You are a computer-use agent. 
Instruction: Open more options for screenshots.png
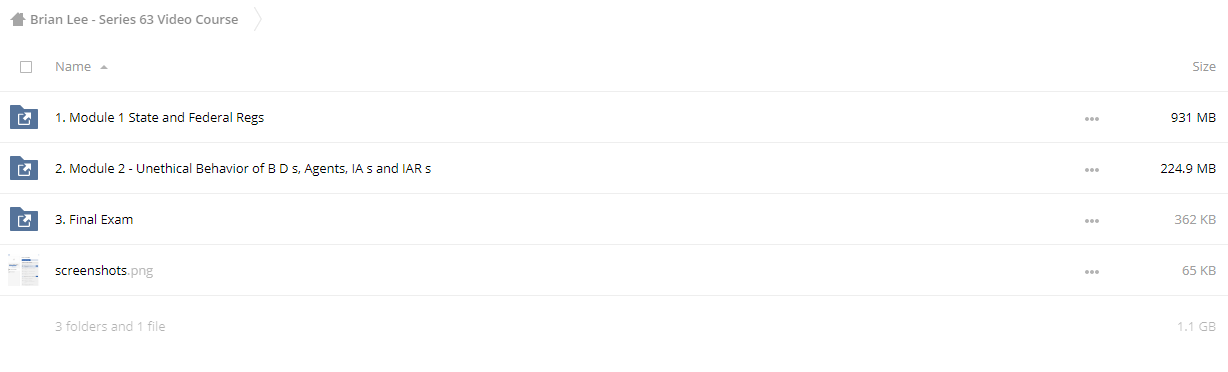[1091, 271]
